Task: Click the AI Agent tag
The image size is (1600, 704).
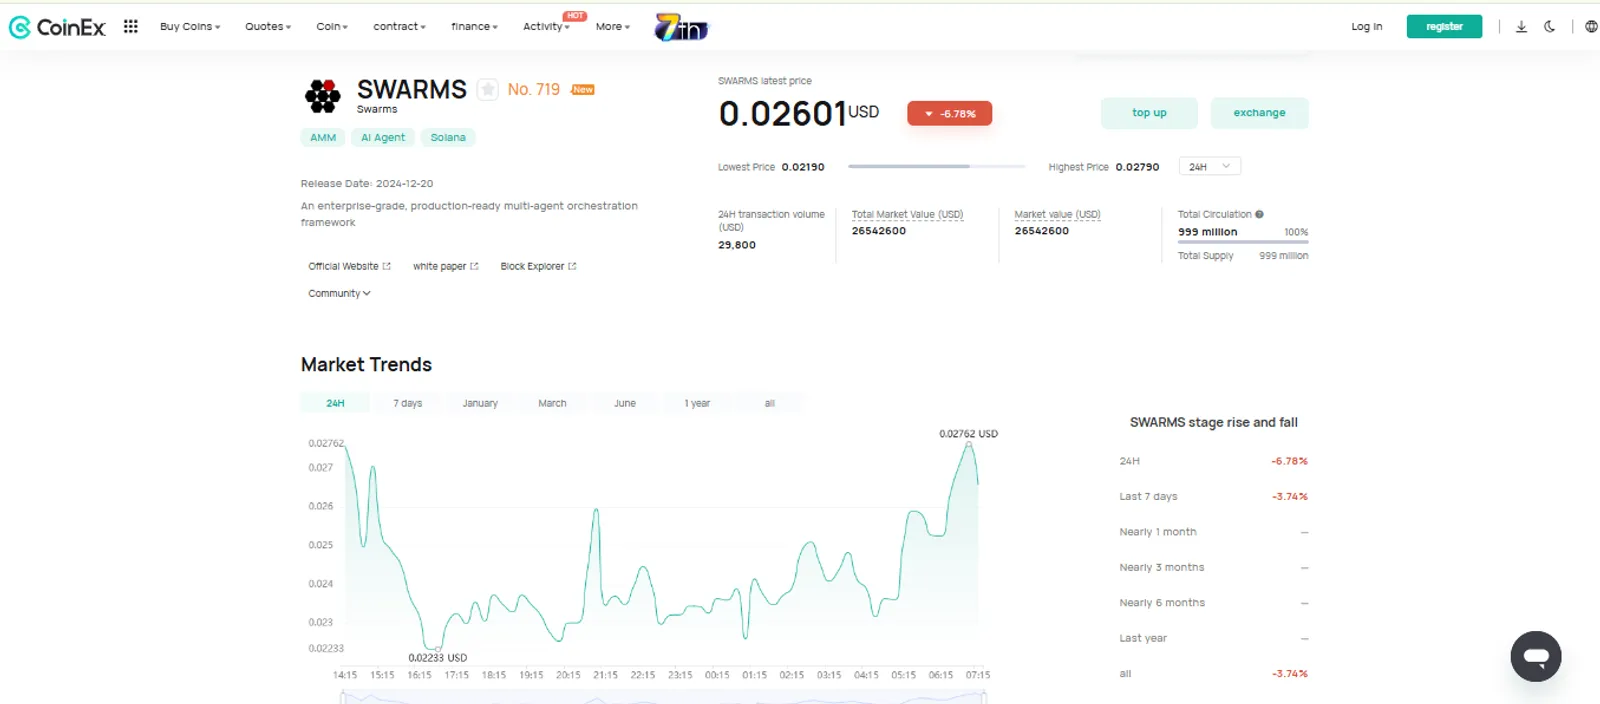Action: (x=383, y=138)
